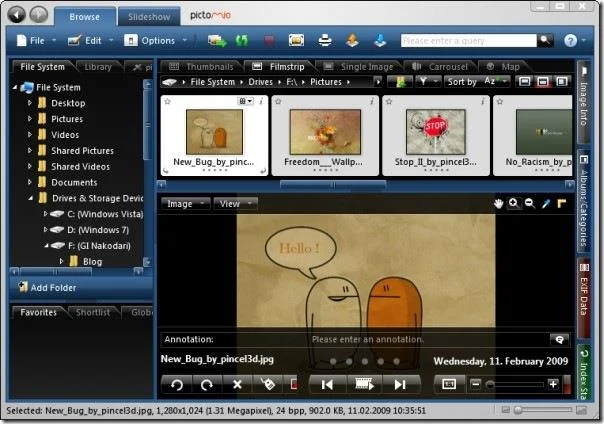
Task: Toggle the star on Stop_II thumbnail
Action: [389, 101]
